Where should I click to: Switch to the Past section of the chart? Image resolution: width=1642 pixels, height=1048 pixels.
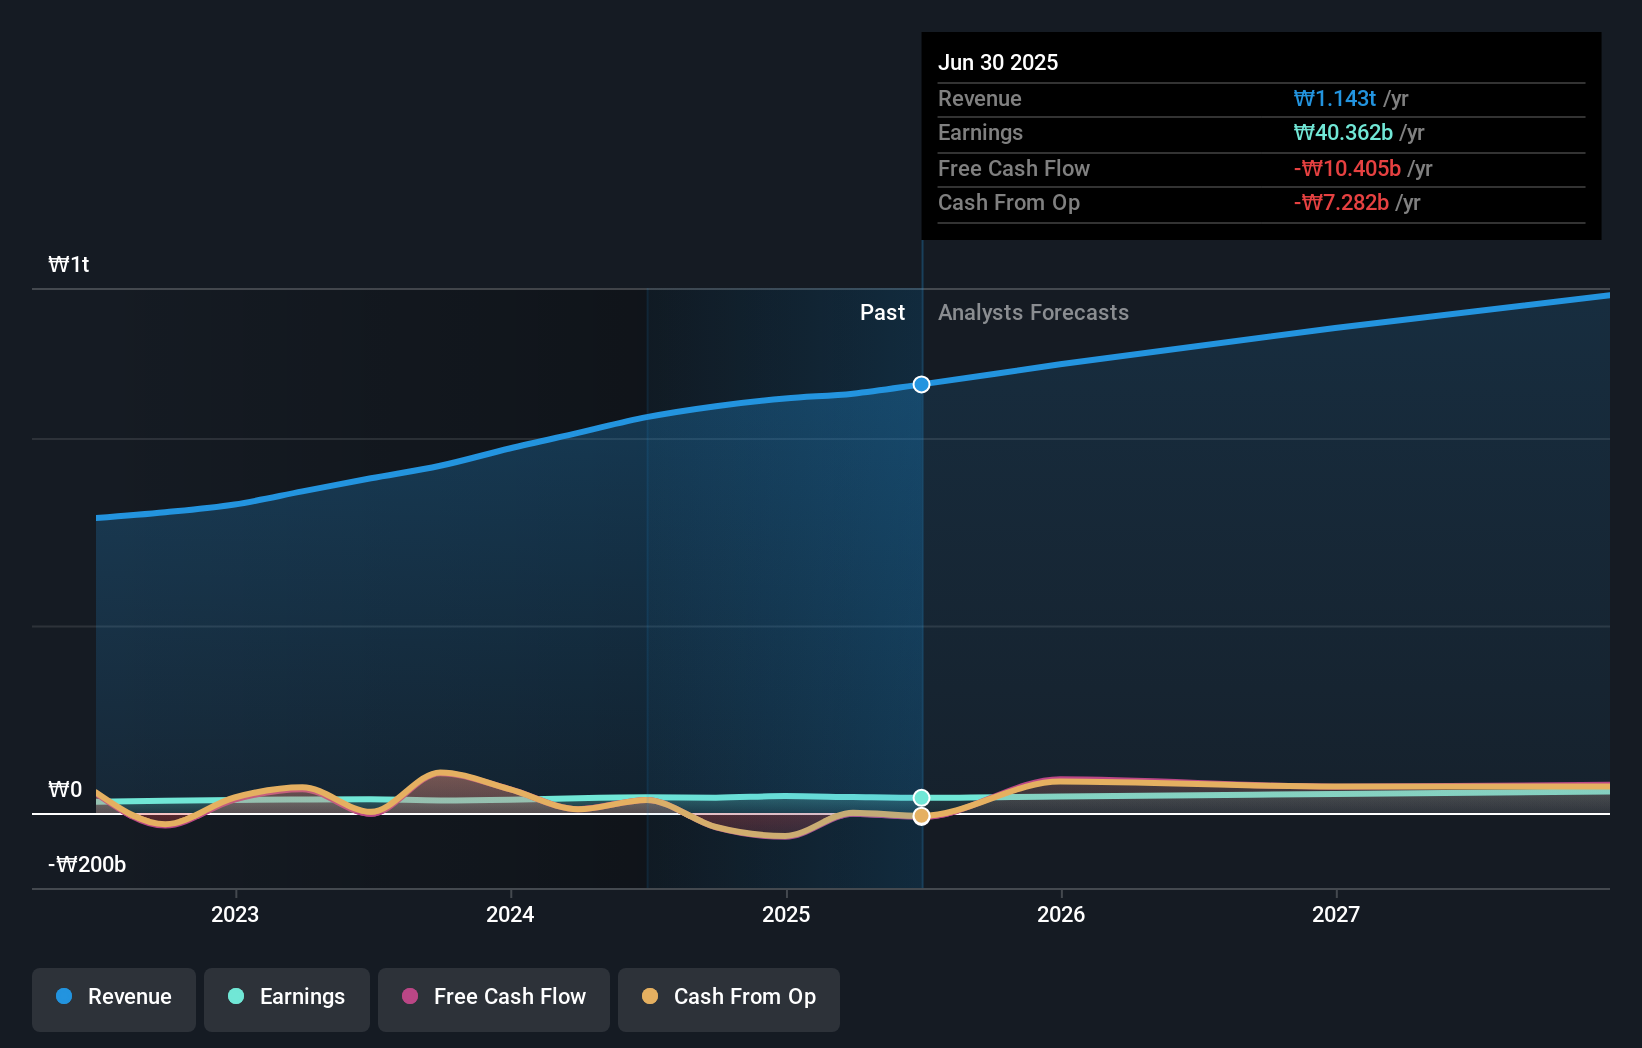point(882,313)
